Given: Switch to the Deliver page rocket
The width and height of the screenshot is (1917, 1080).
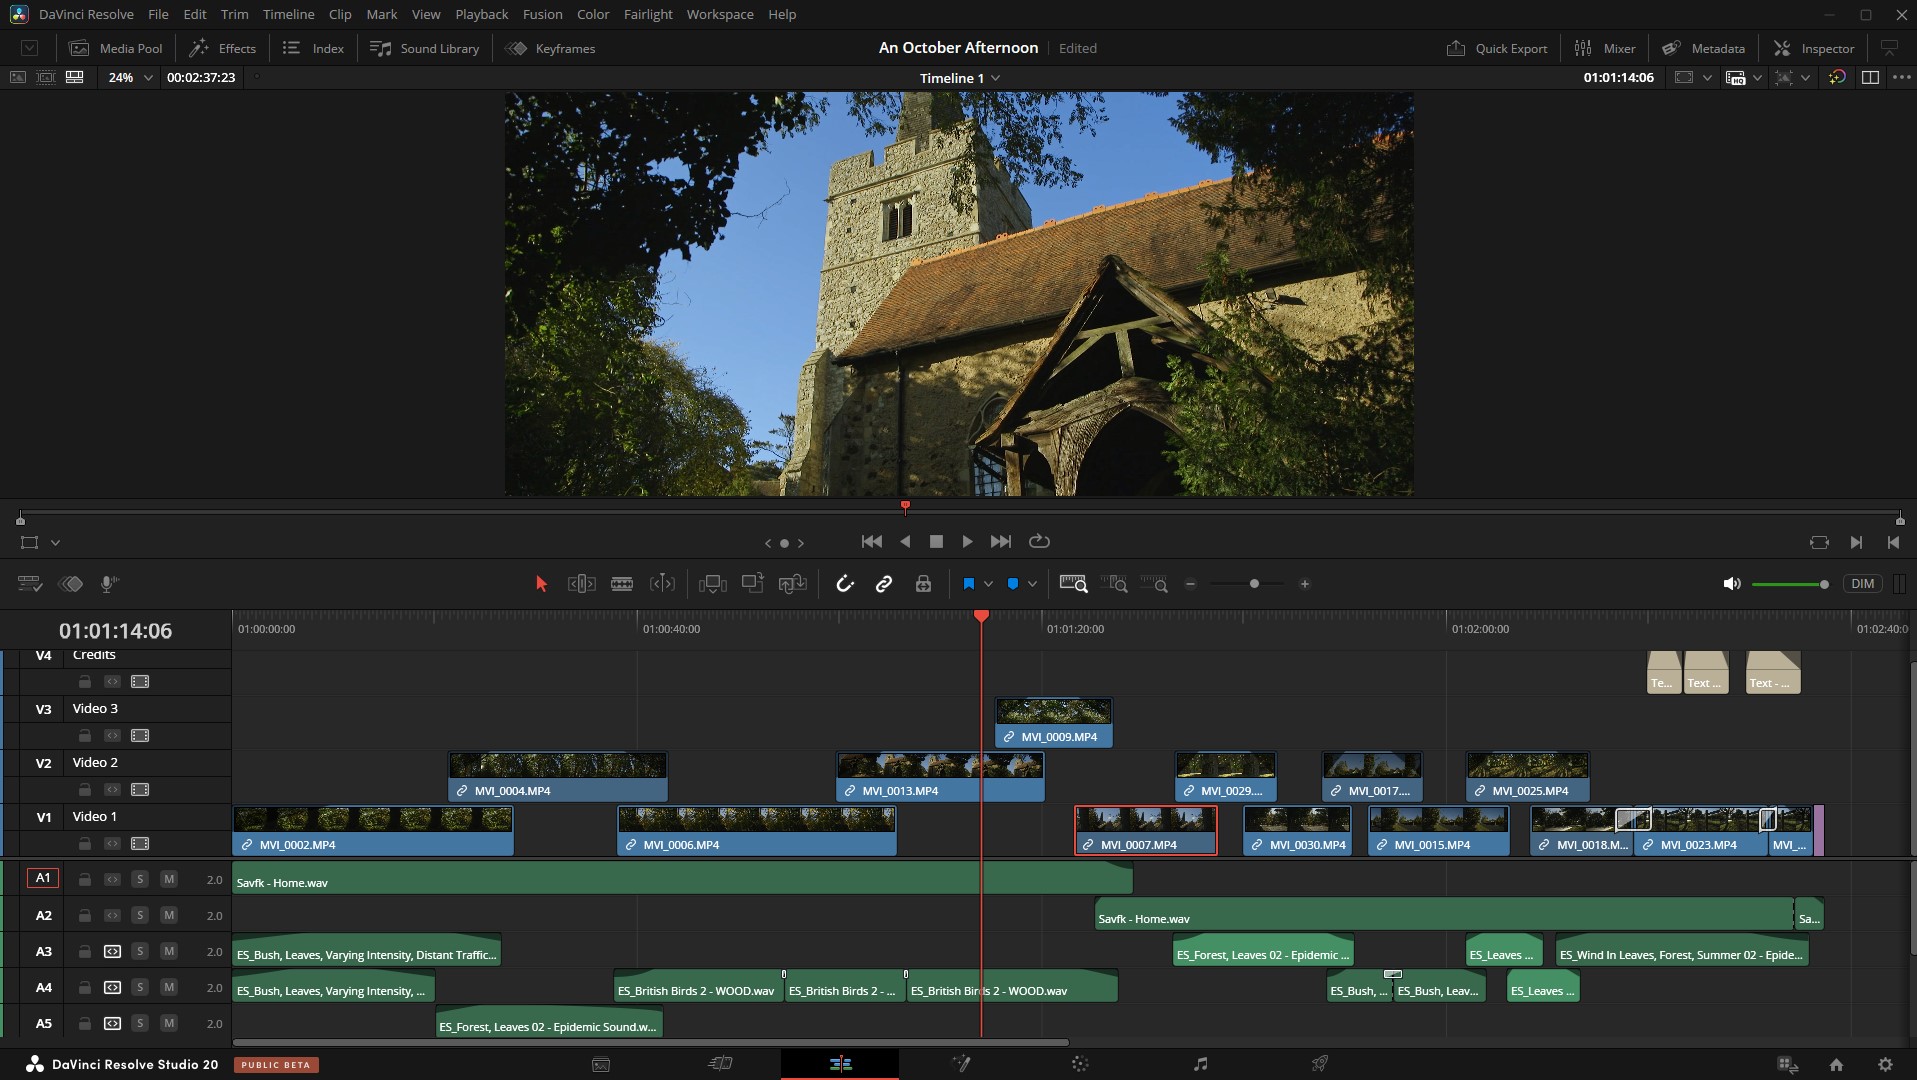Looking at the screenshot, I should click(x=1320, y=1064).
